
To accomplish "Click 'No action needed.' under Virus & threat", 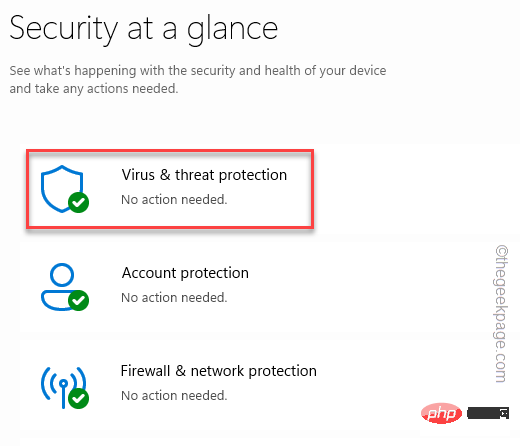I will tap(174, 200).
